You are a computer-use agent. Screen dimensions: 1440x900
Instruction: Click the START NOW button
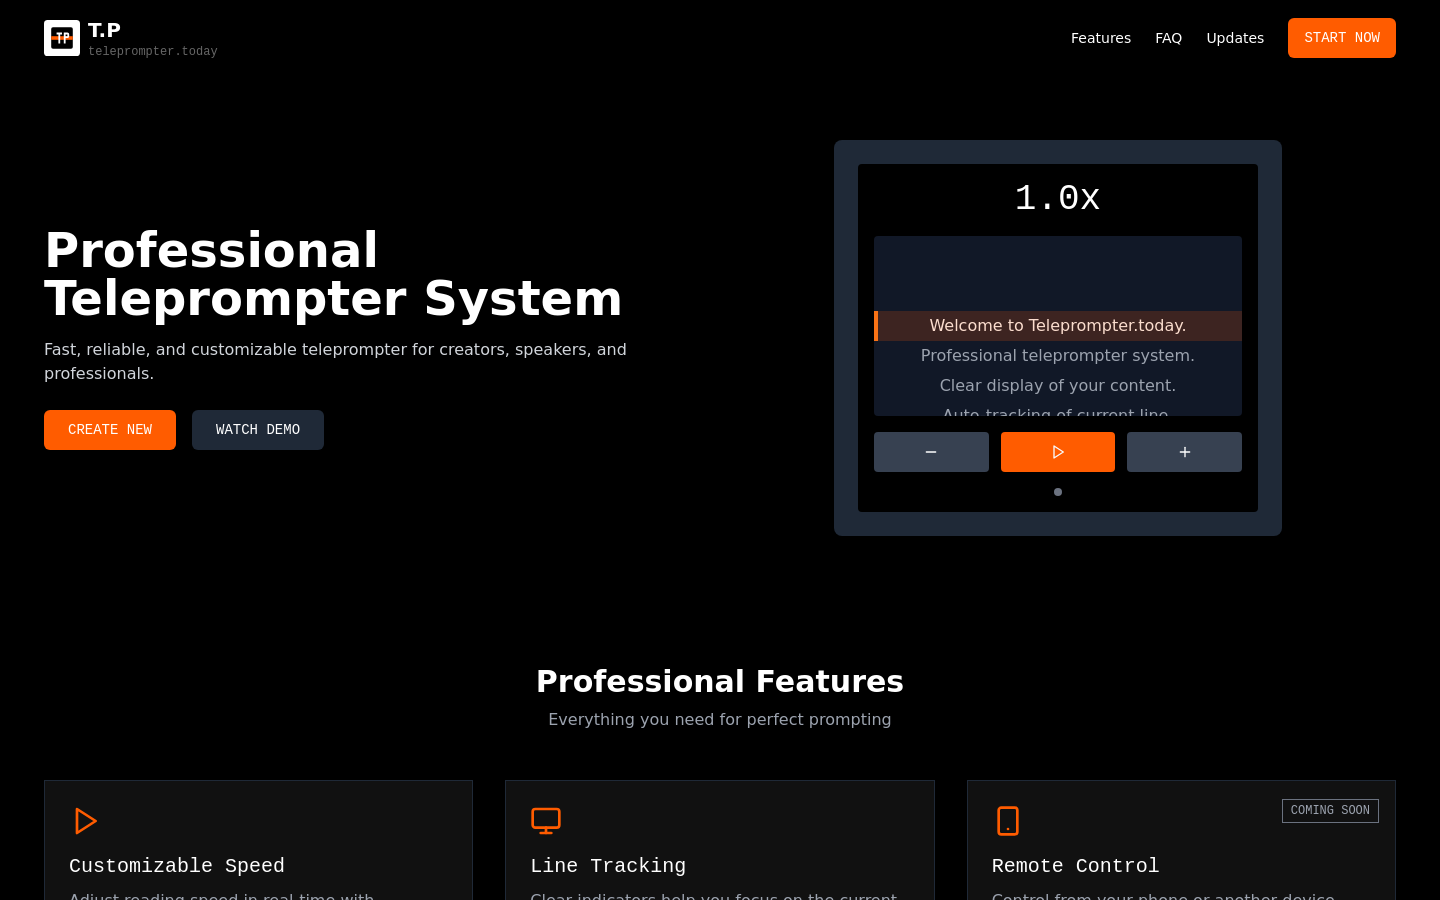1342,38
